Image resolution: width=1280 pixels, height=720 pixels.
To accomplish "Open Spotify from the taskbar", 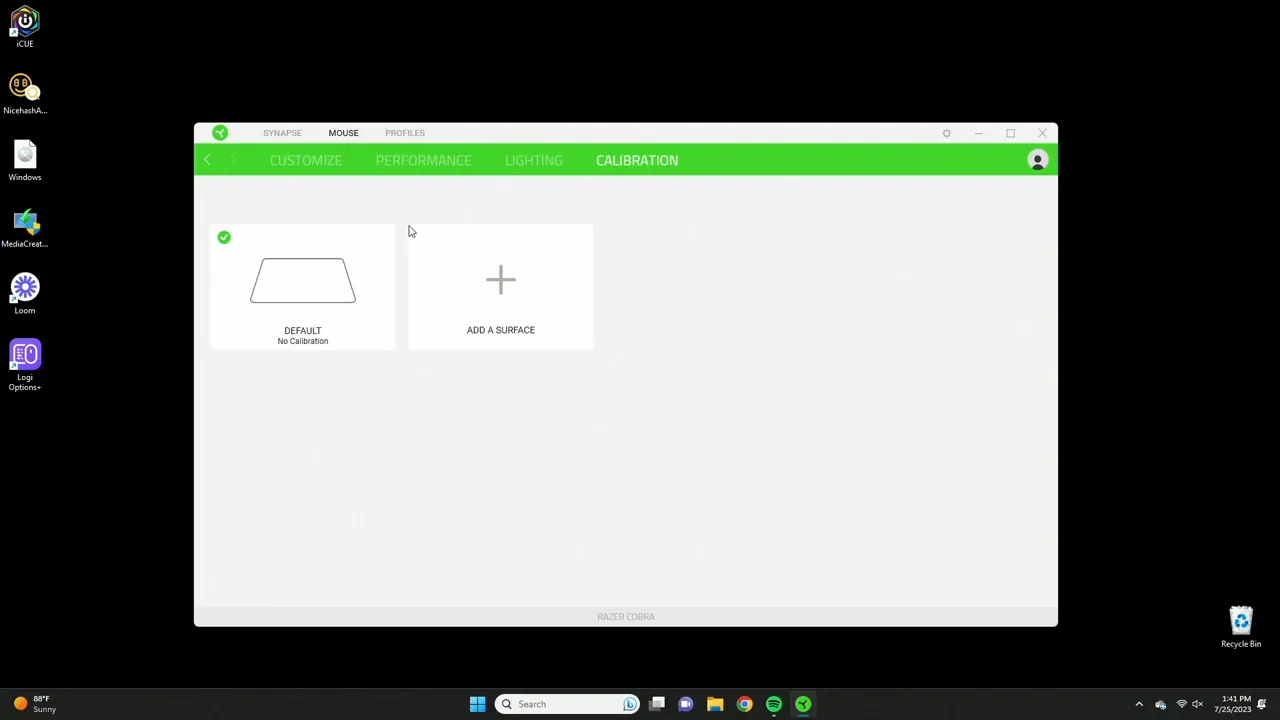I will pyautogui.click(x=773, y=704).
